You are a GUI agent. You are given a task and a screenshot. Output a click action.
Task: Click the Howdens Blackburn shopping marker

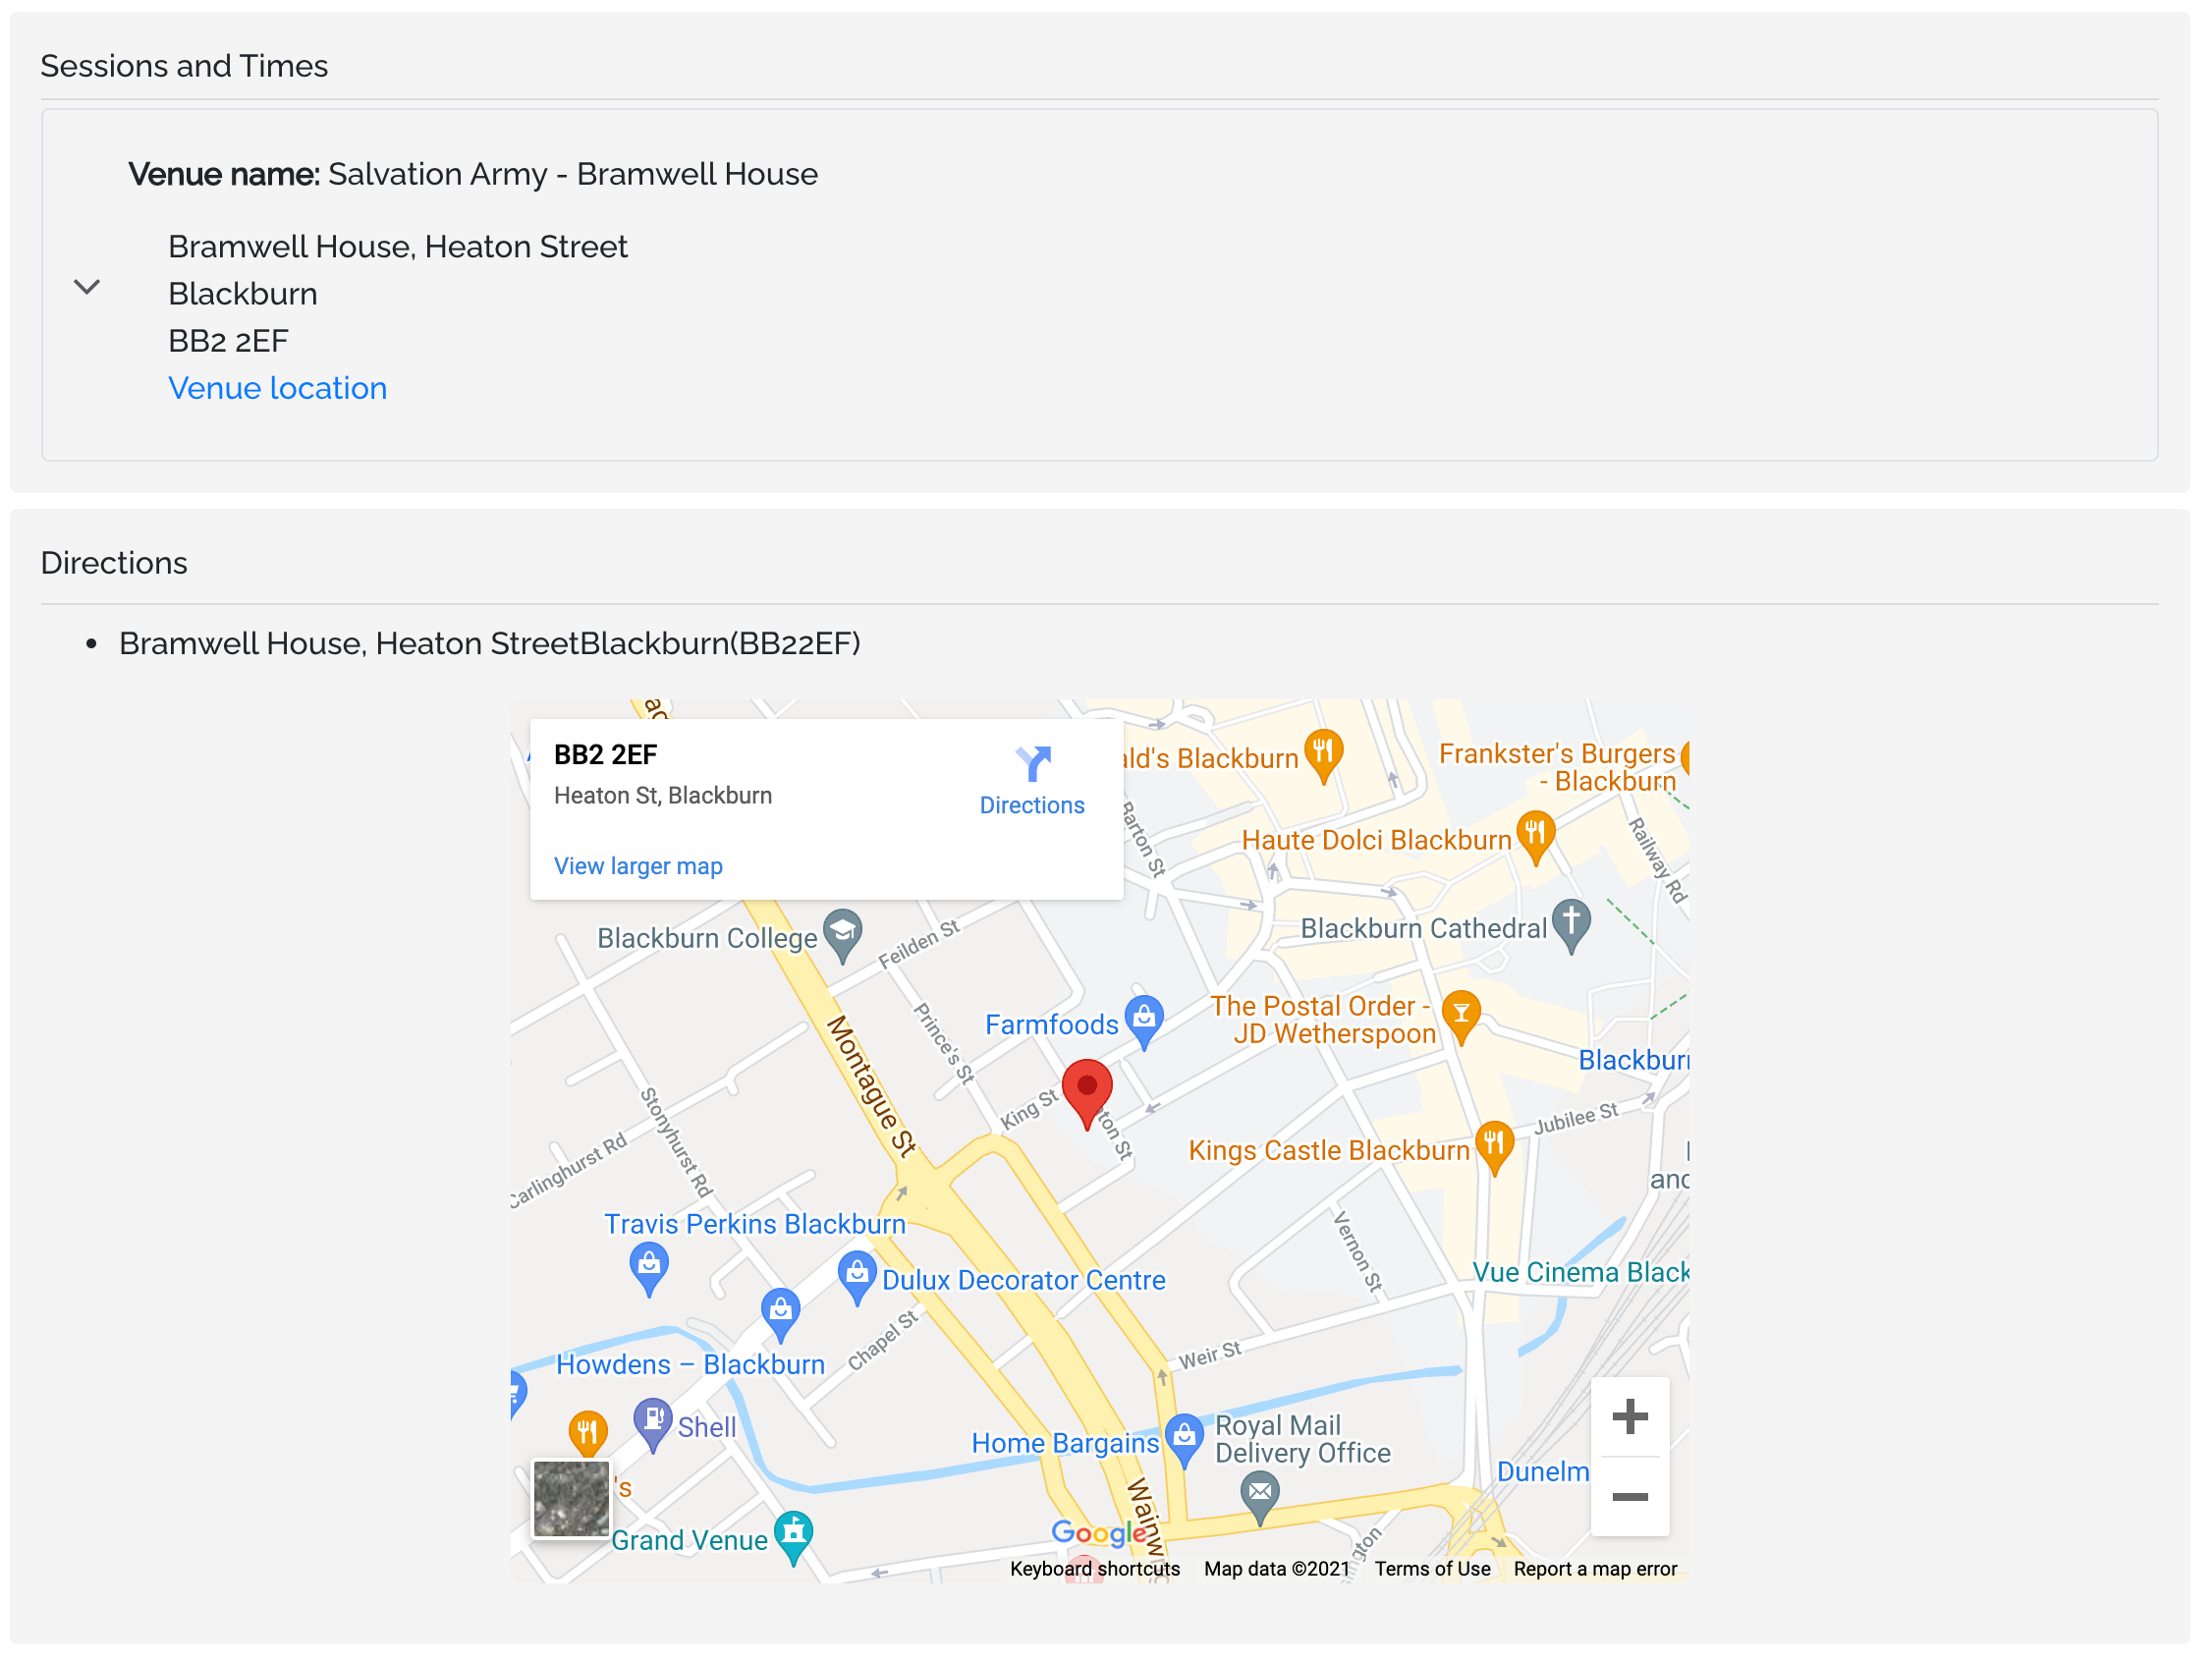tap(780, 1315)
